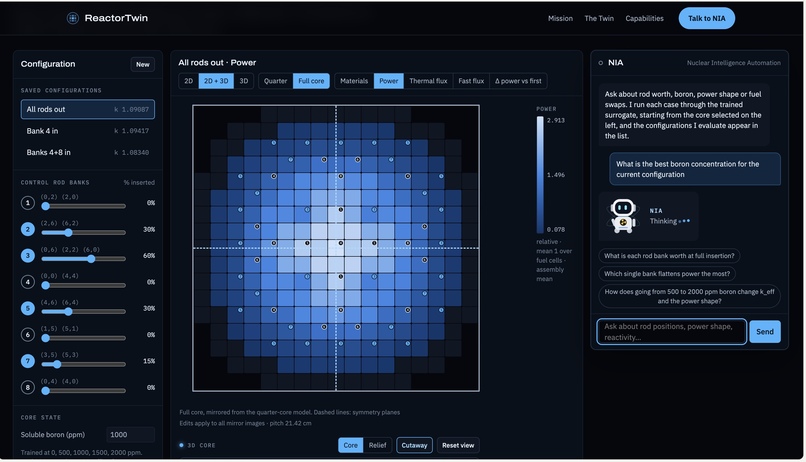Show the Materials map
806x462 pixels.
pos(354,81)
